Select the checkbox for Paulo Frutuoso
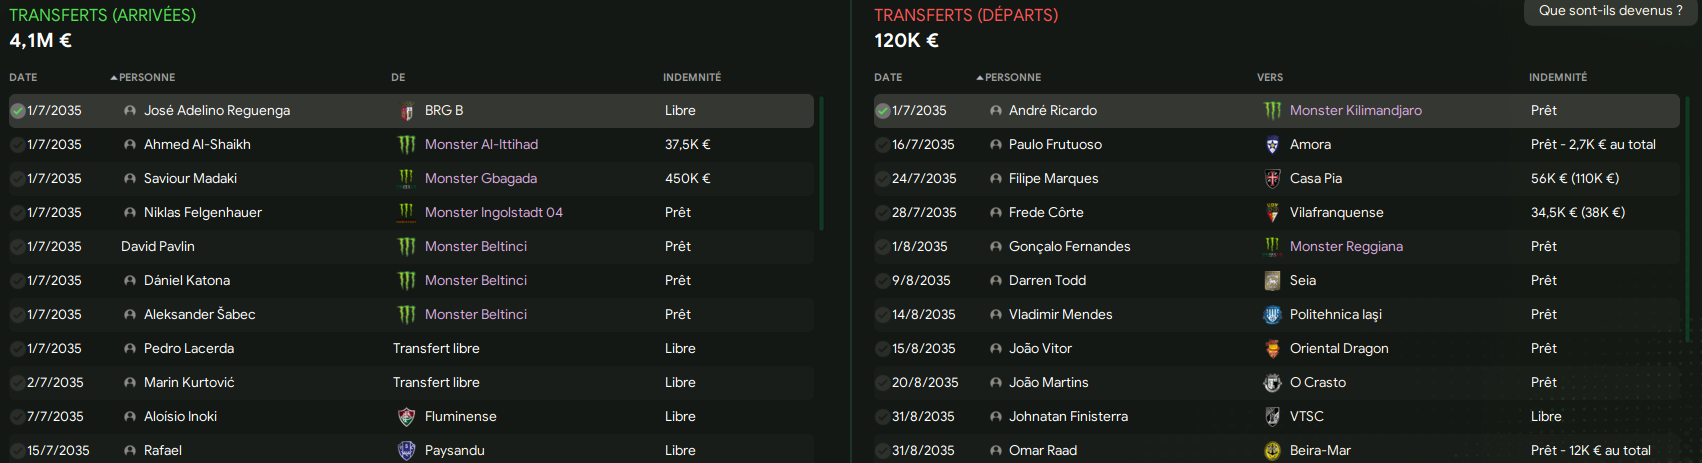1702x463 pixels. pyautogui.click(x=882, y=145)
